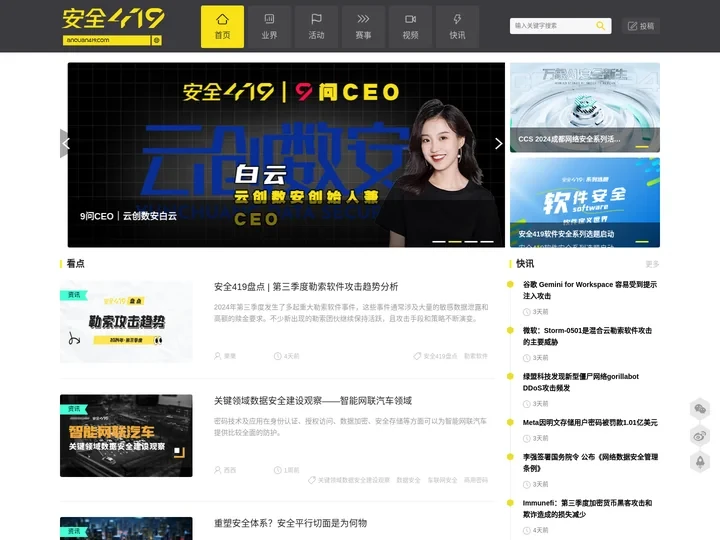
Task: Click the 关键领域数据安全建设观察 tag
Action: point(354,480)
